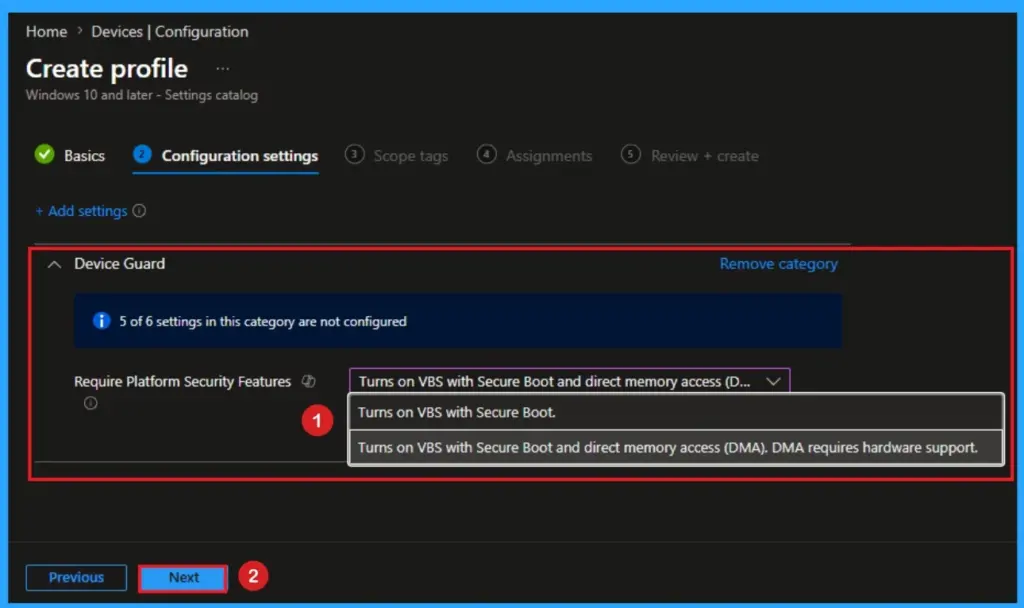Image resolution: width=1024 pixels, height=608 pixels.
Task: Click the Require Platform Security Features label
Action: point(182,381)
